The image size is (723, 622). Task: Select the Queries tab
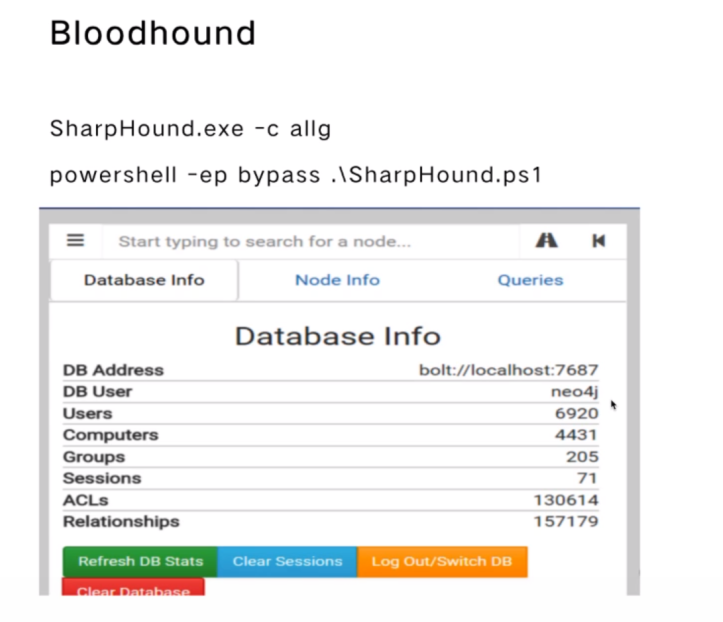coord(530,280)
